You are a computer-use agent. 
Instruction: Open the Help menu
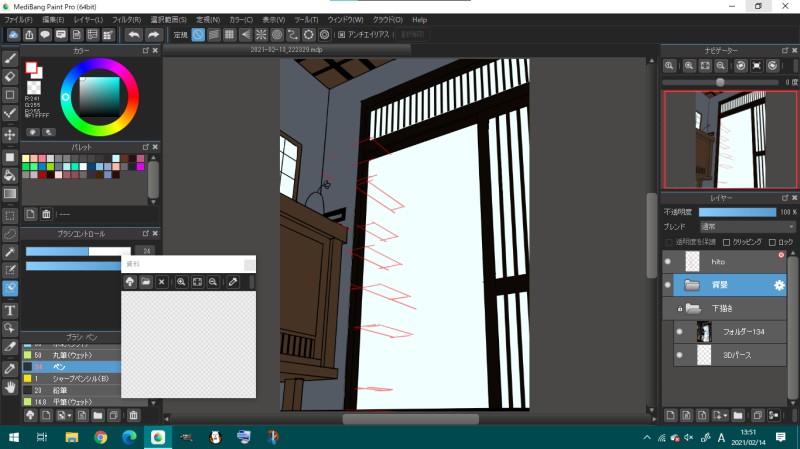(x=419, y=20)
